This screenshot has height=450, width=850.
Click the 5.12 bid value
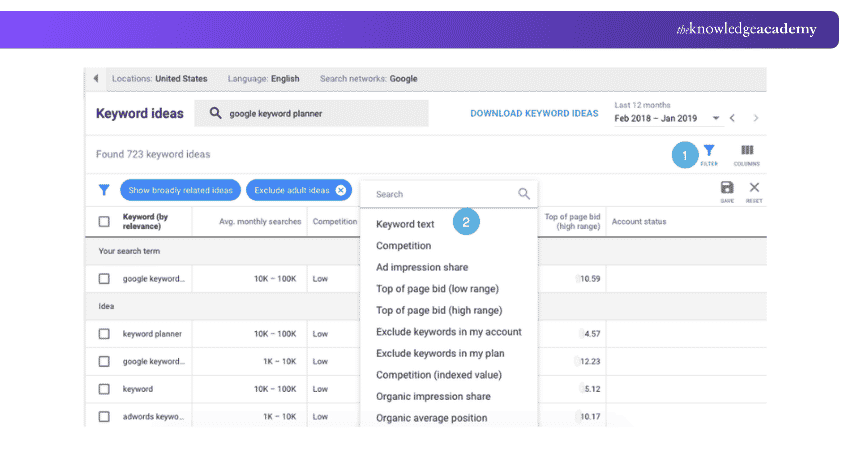point(591,389)
